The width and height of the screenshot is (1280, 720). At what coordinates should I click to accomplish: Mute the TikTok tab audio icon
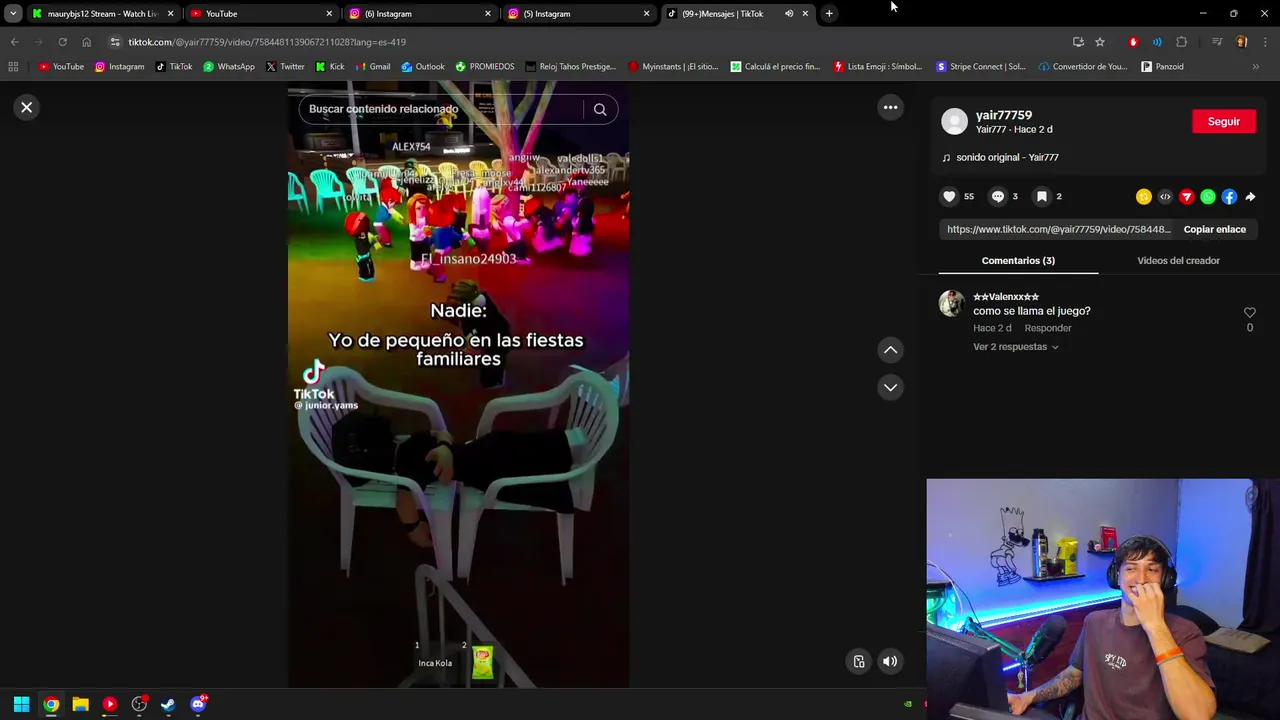(789, 14)
